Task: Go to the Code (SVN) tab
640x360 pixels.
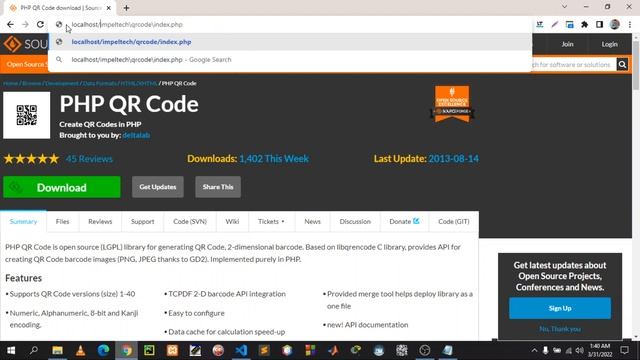Action: 190,222
